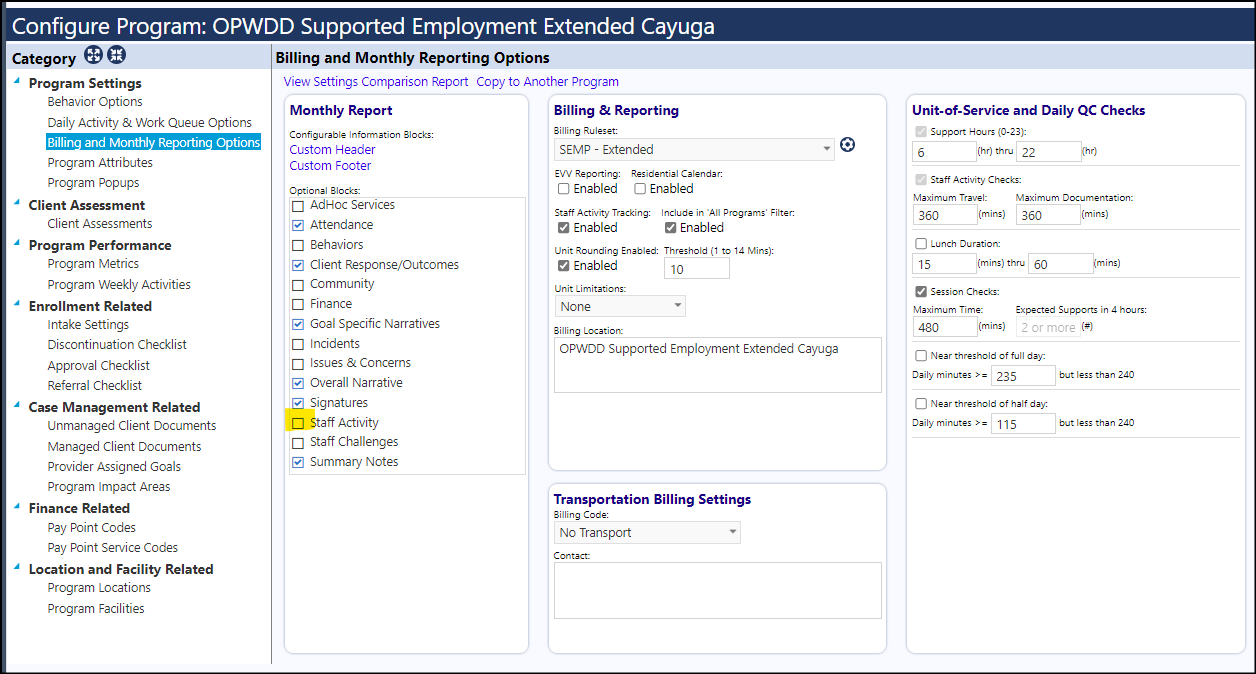Uncheck the Summary Notes checkbox
Image resolution: width=1256 pixels, height=674 pixels.
(x=298, y=462)
